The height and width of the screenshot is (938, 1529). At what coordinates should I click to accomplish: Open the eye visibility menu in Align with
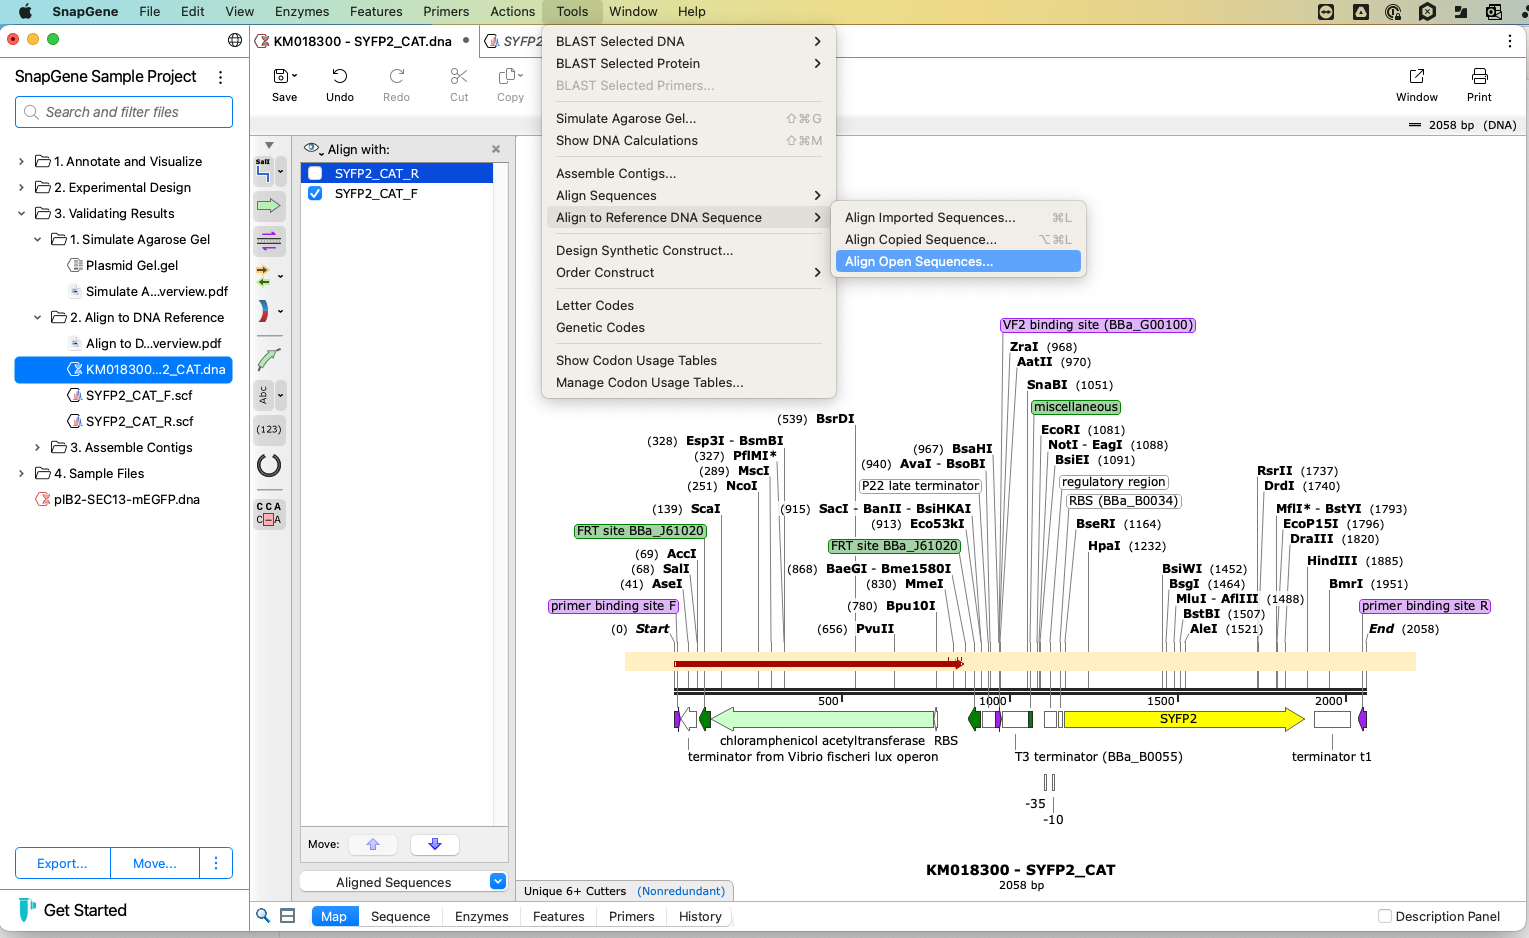313,149
